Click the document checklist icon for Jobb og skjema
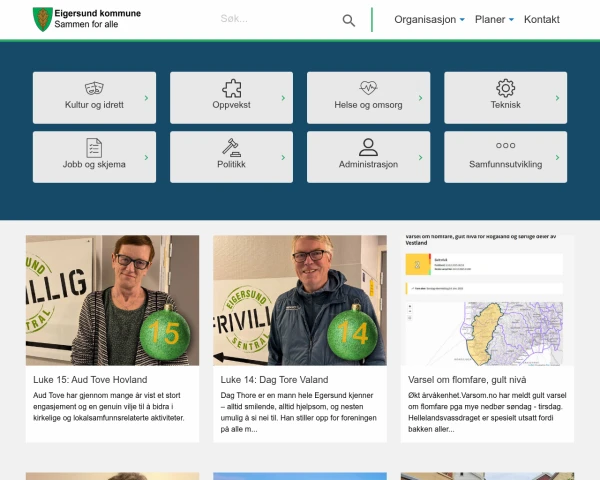The height and width of the screenshot is (480, 600). click(94, 148)
